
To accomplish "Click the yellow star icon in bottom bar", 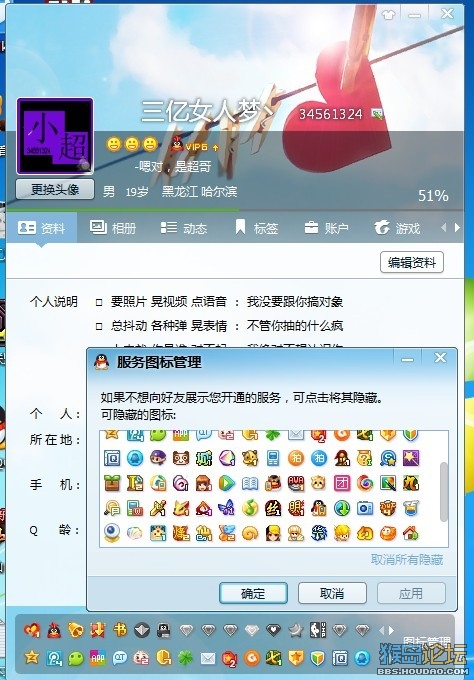I will [32, 658].
